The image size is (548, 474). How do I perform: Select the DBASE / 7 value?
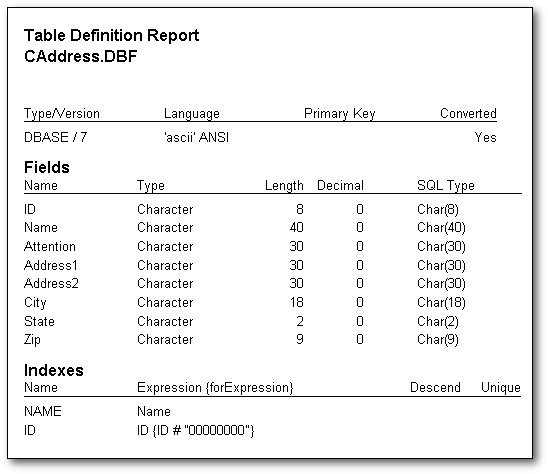55,137
